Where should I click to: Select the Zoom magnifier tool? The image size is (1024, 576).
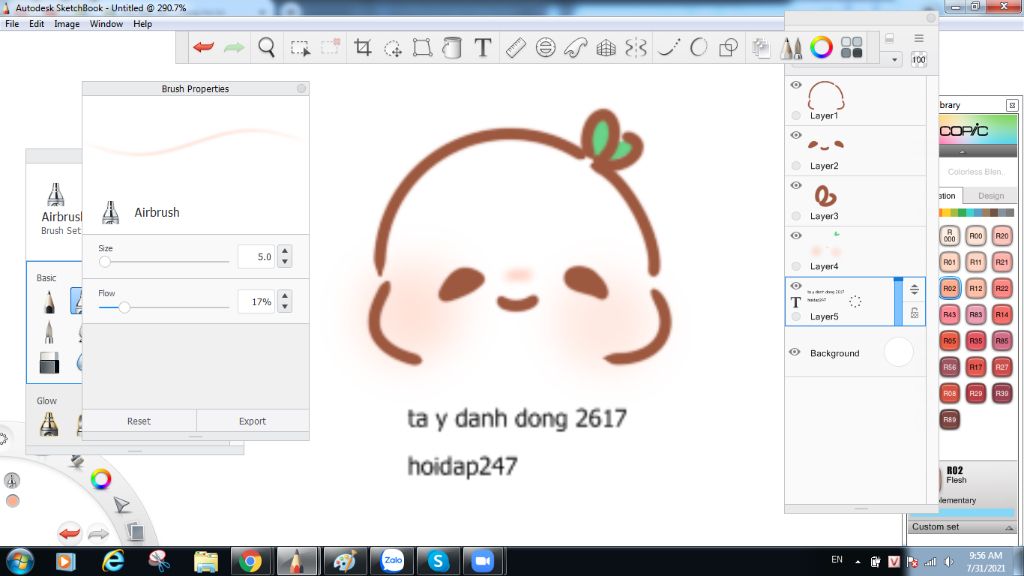[x=266, y=48]
